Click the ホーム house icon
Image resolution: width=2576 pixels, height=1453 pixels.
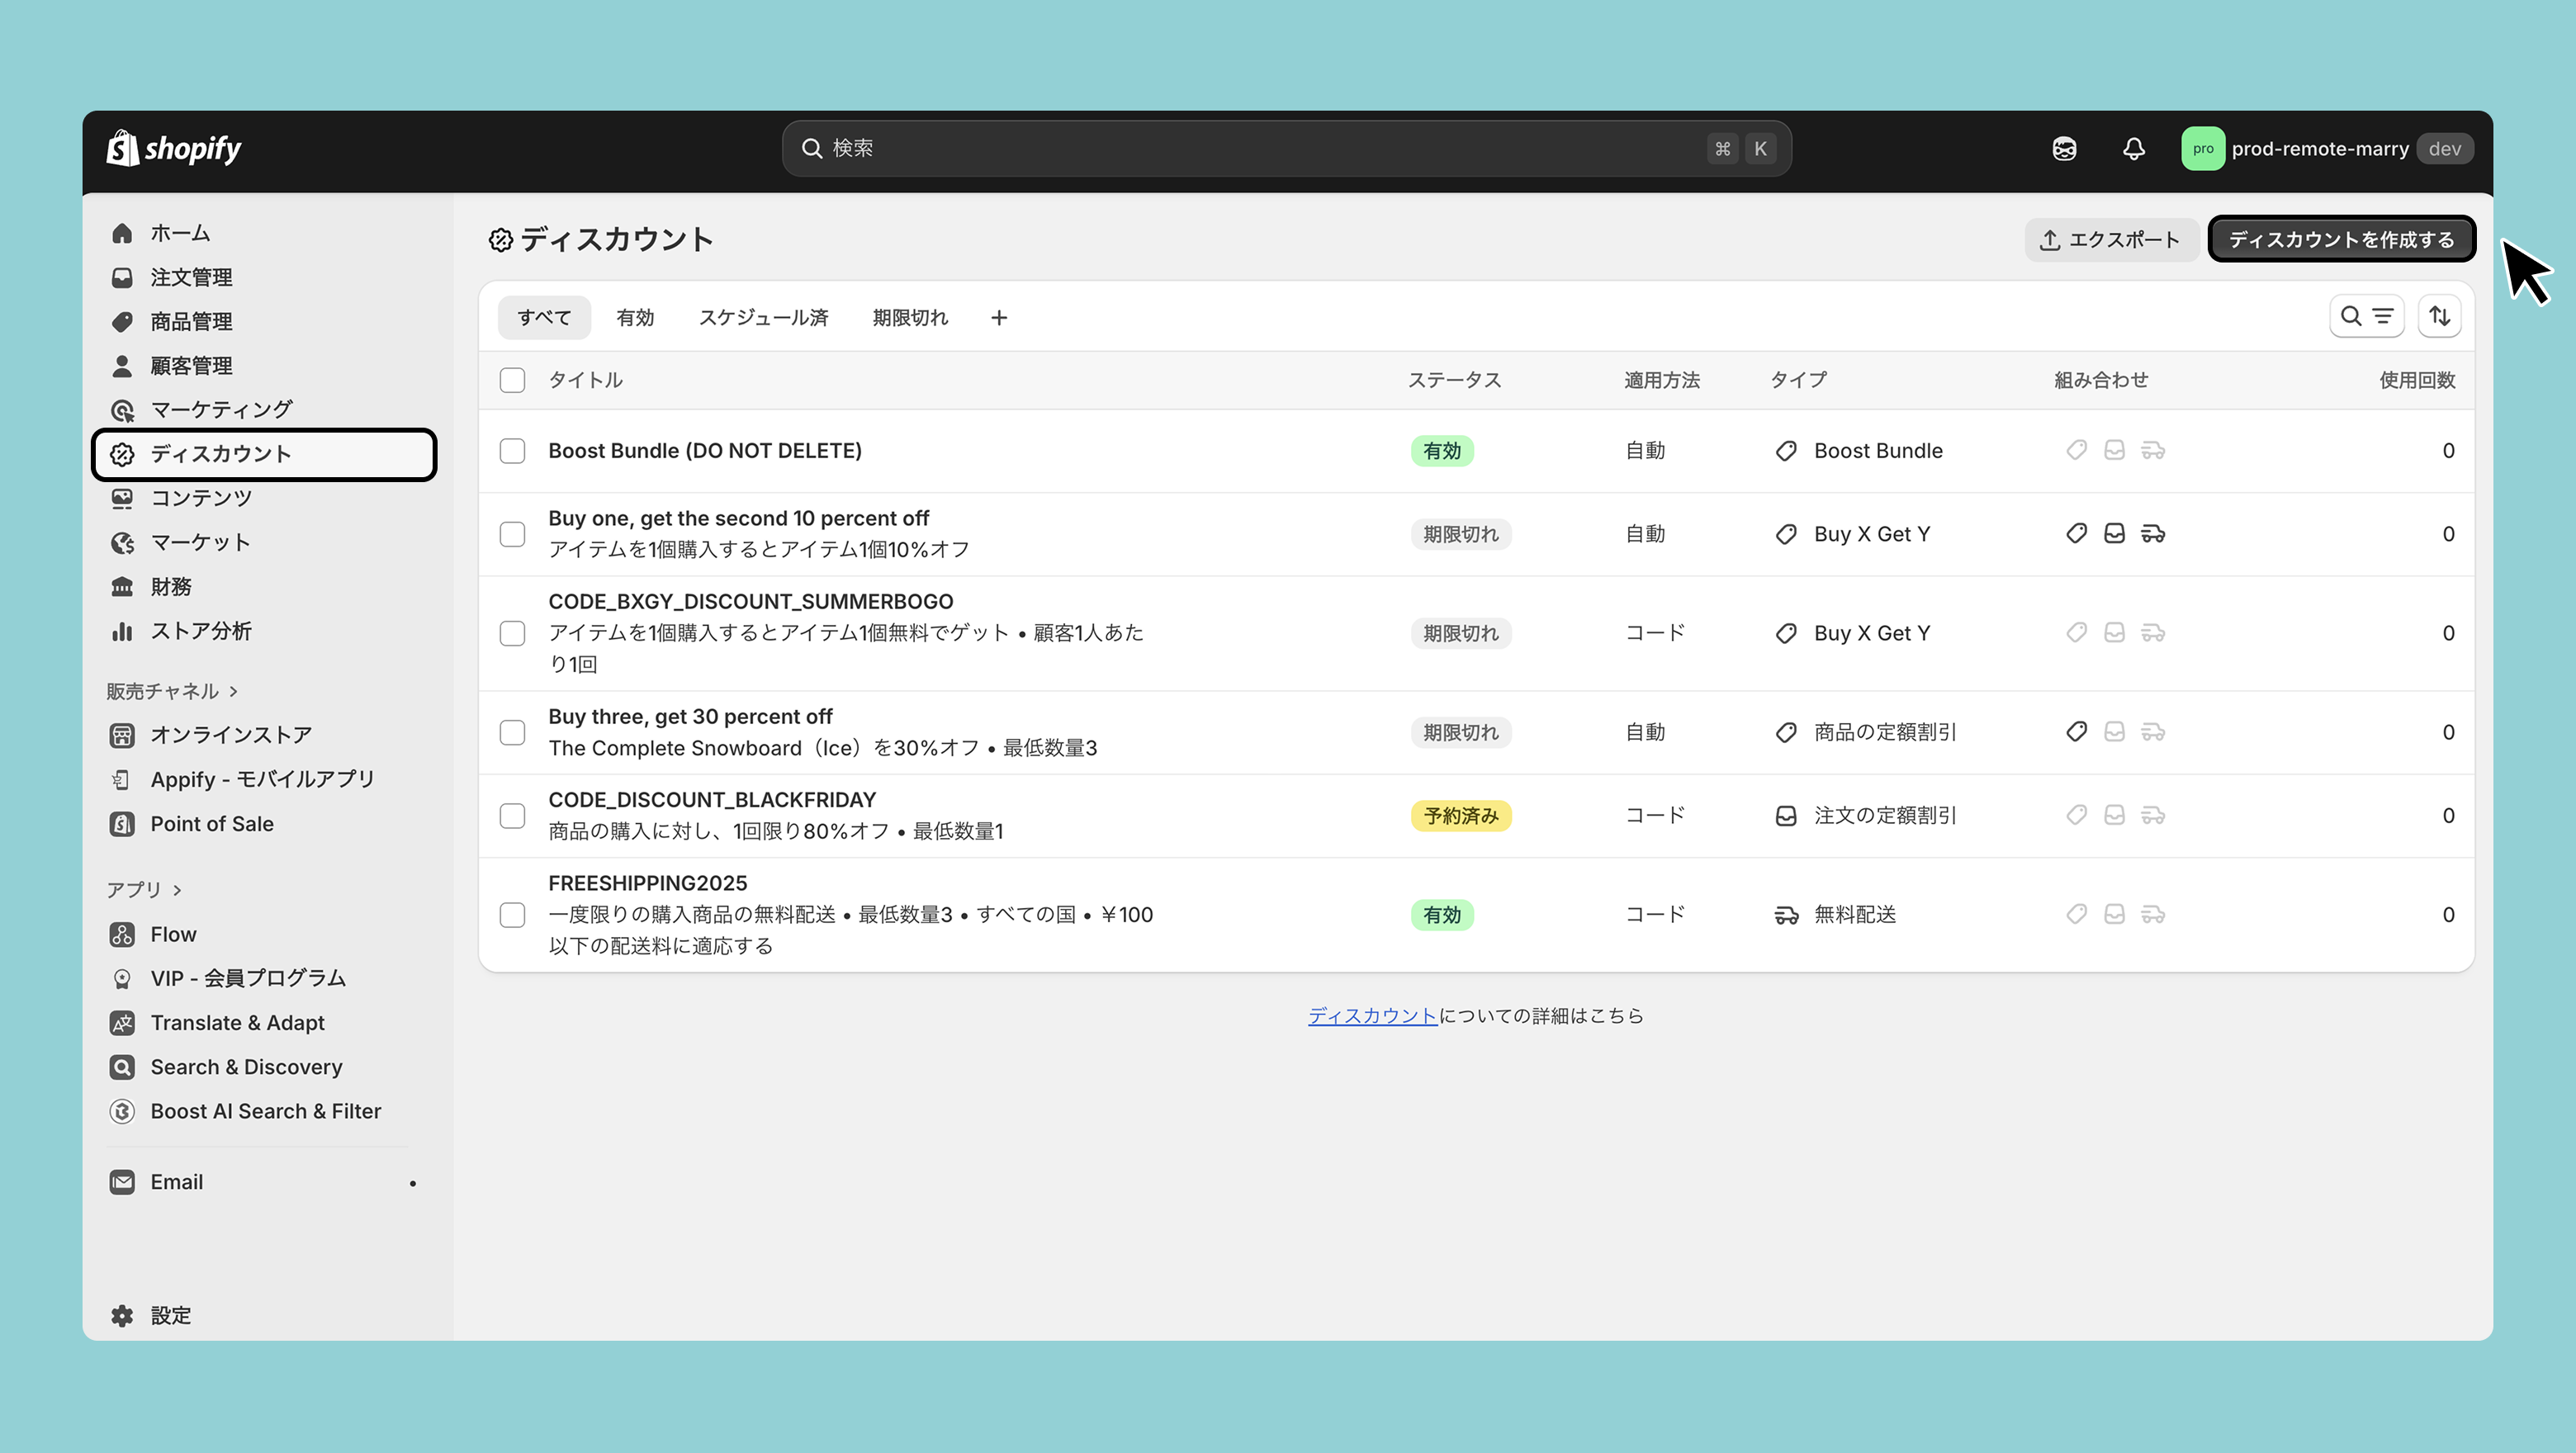click(x=122, y=233)
